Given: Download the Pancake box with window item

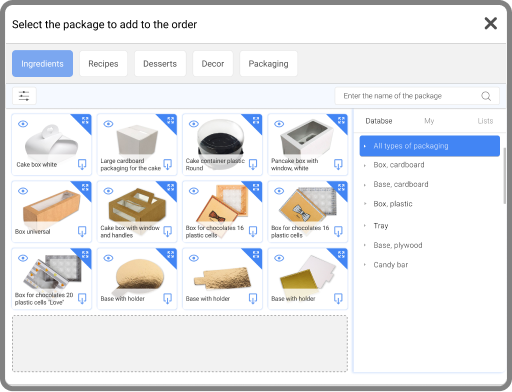Looking at the screenshot, I should click(338, 164).
